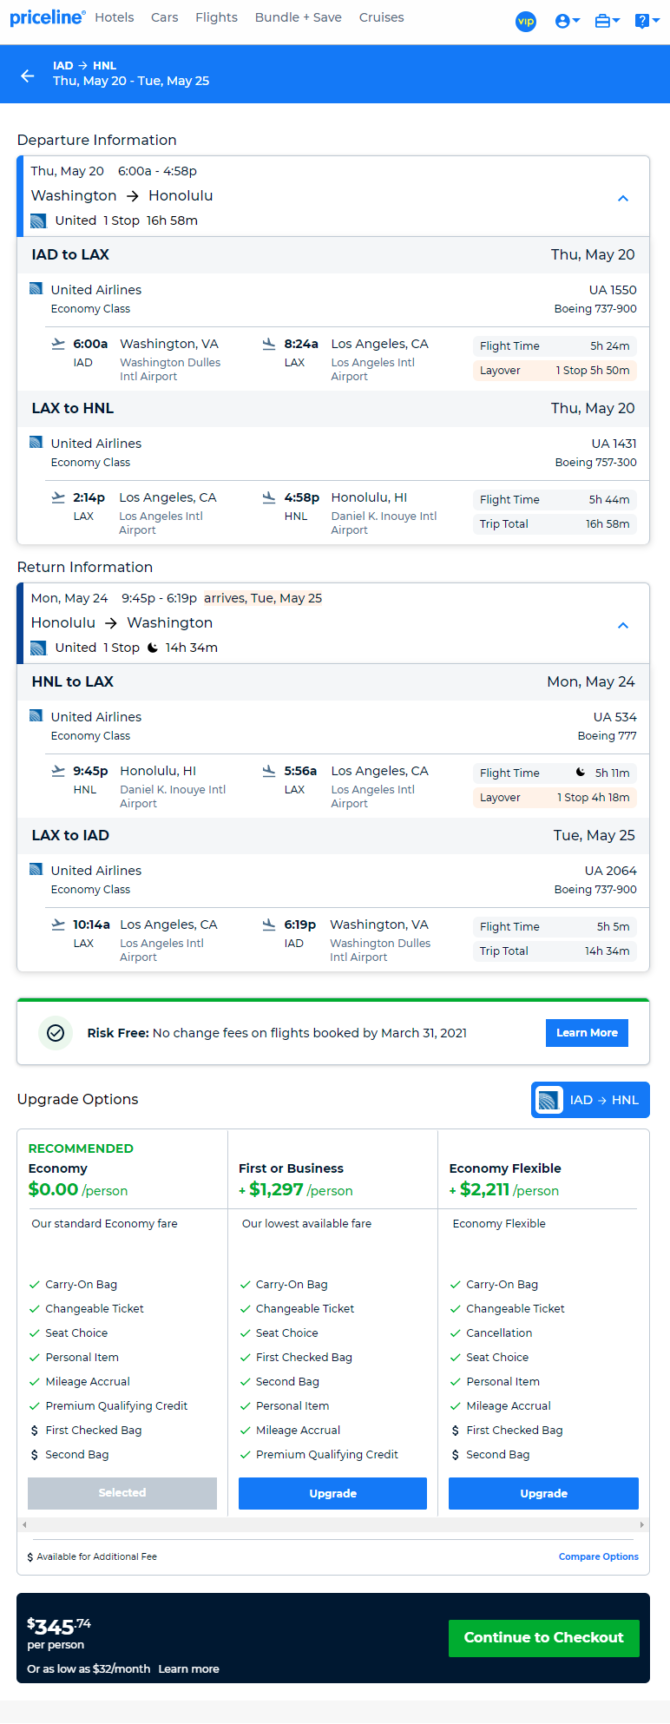Upgrade to First or Business fare
Image resolution: width=670 pixels, height=1724 pixels.
(x=332, y=1493)
